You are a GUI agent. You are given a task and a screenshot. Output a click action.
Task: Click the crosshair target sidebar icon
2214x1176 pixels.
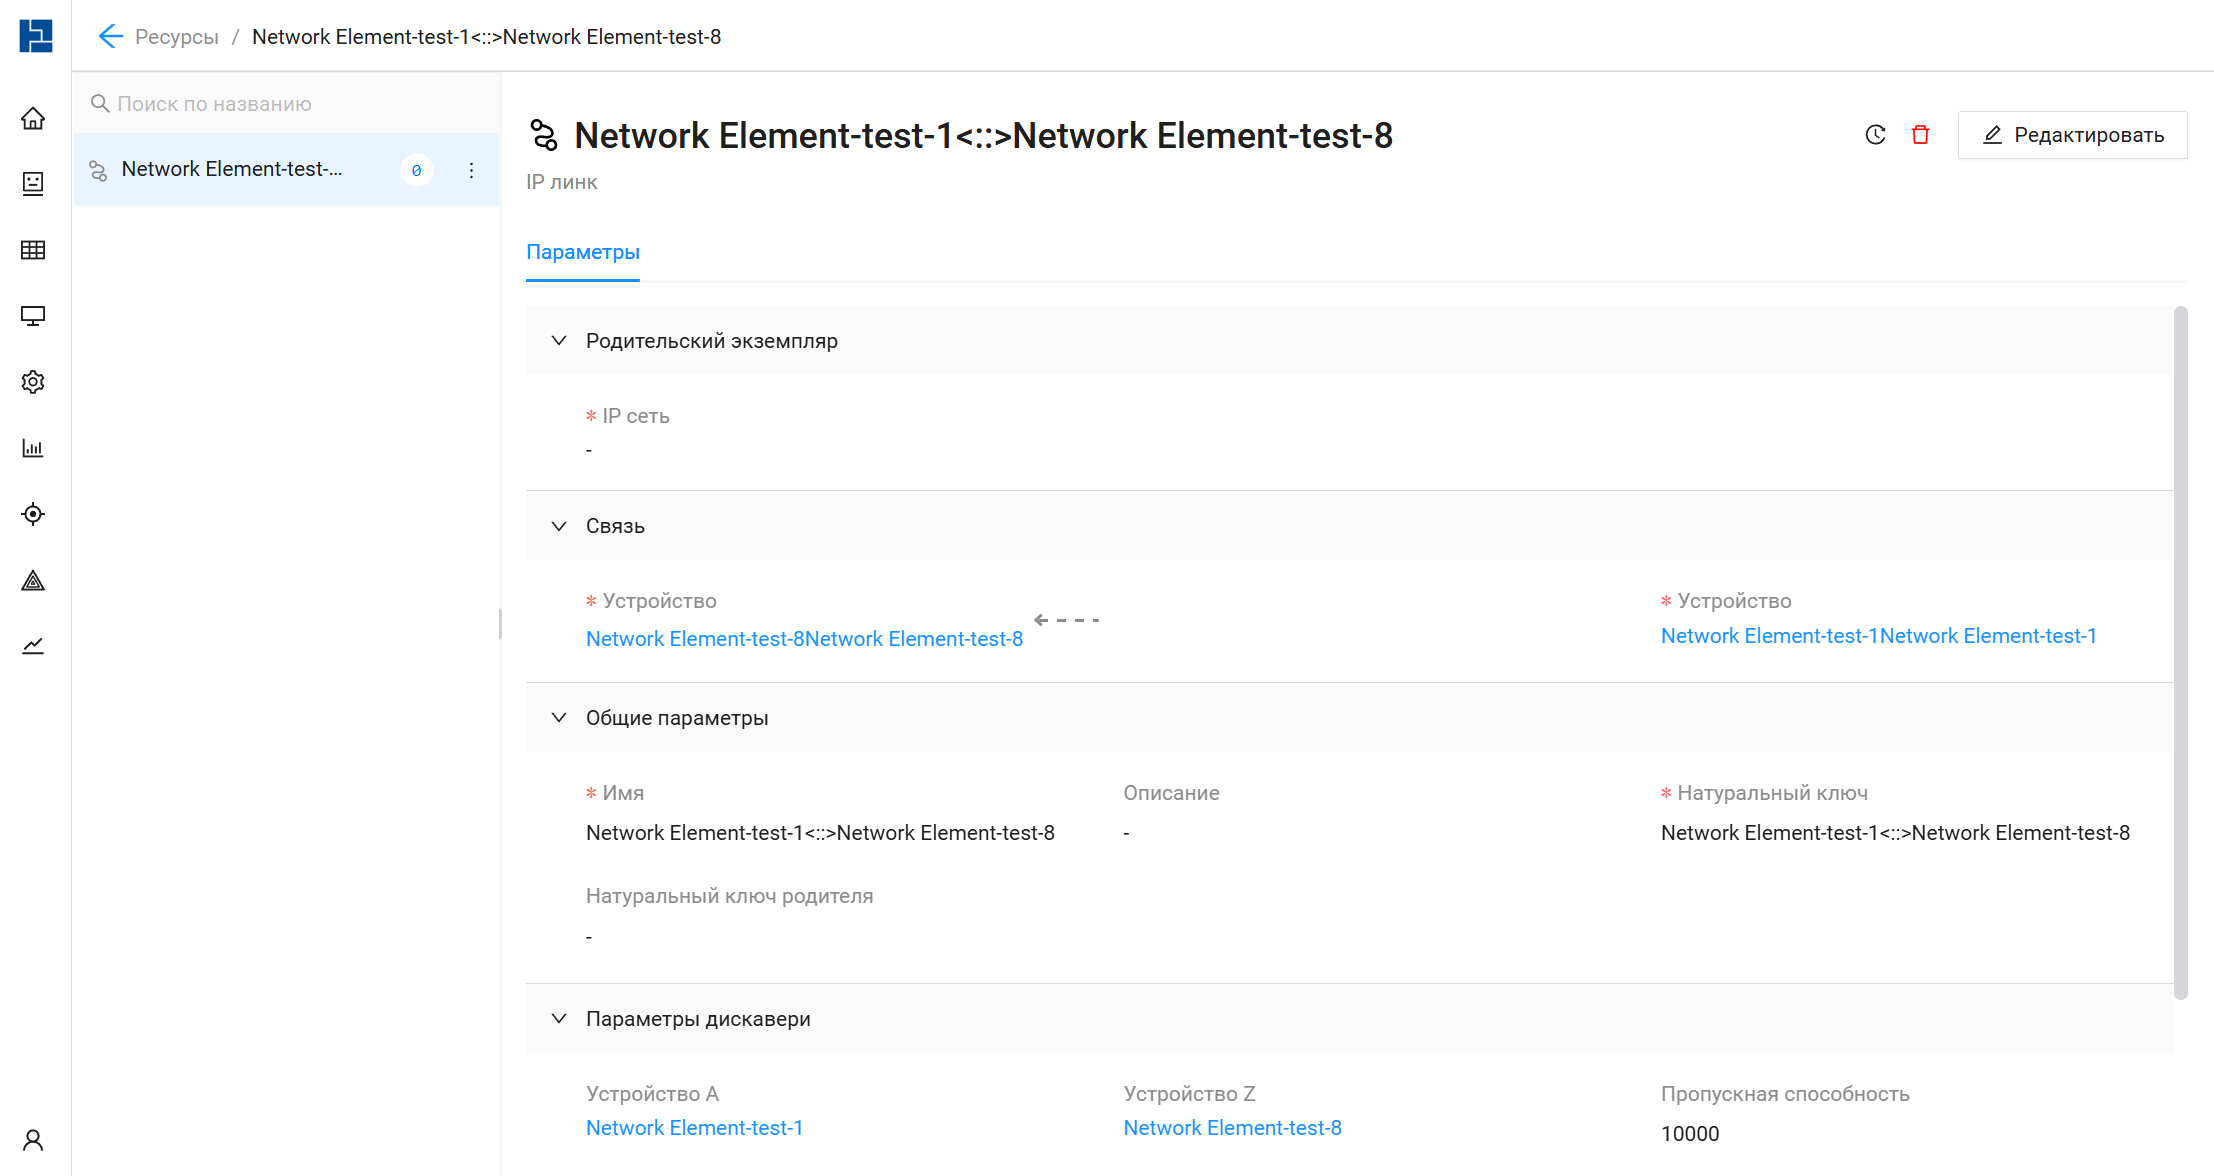point(33,514)
